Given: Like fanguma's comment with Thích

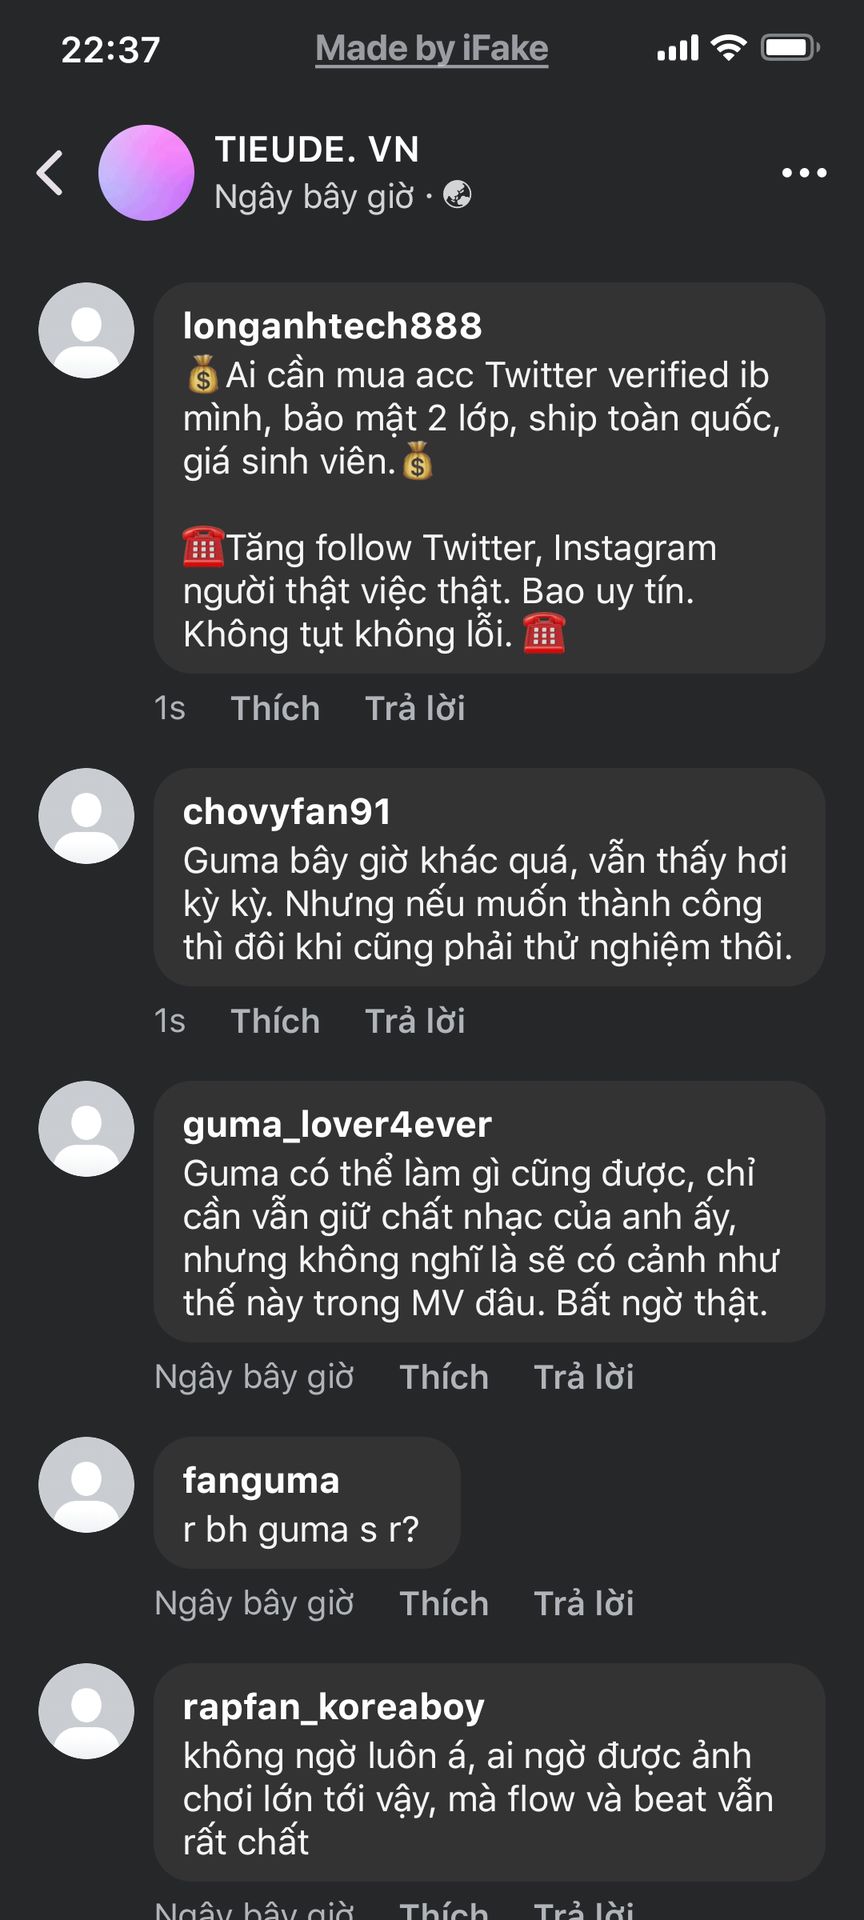Looking at the screenshot, I should pyautogui.click(x=444, y=1603).
